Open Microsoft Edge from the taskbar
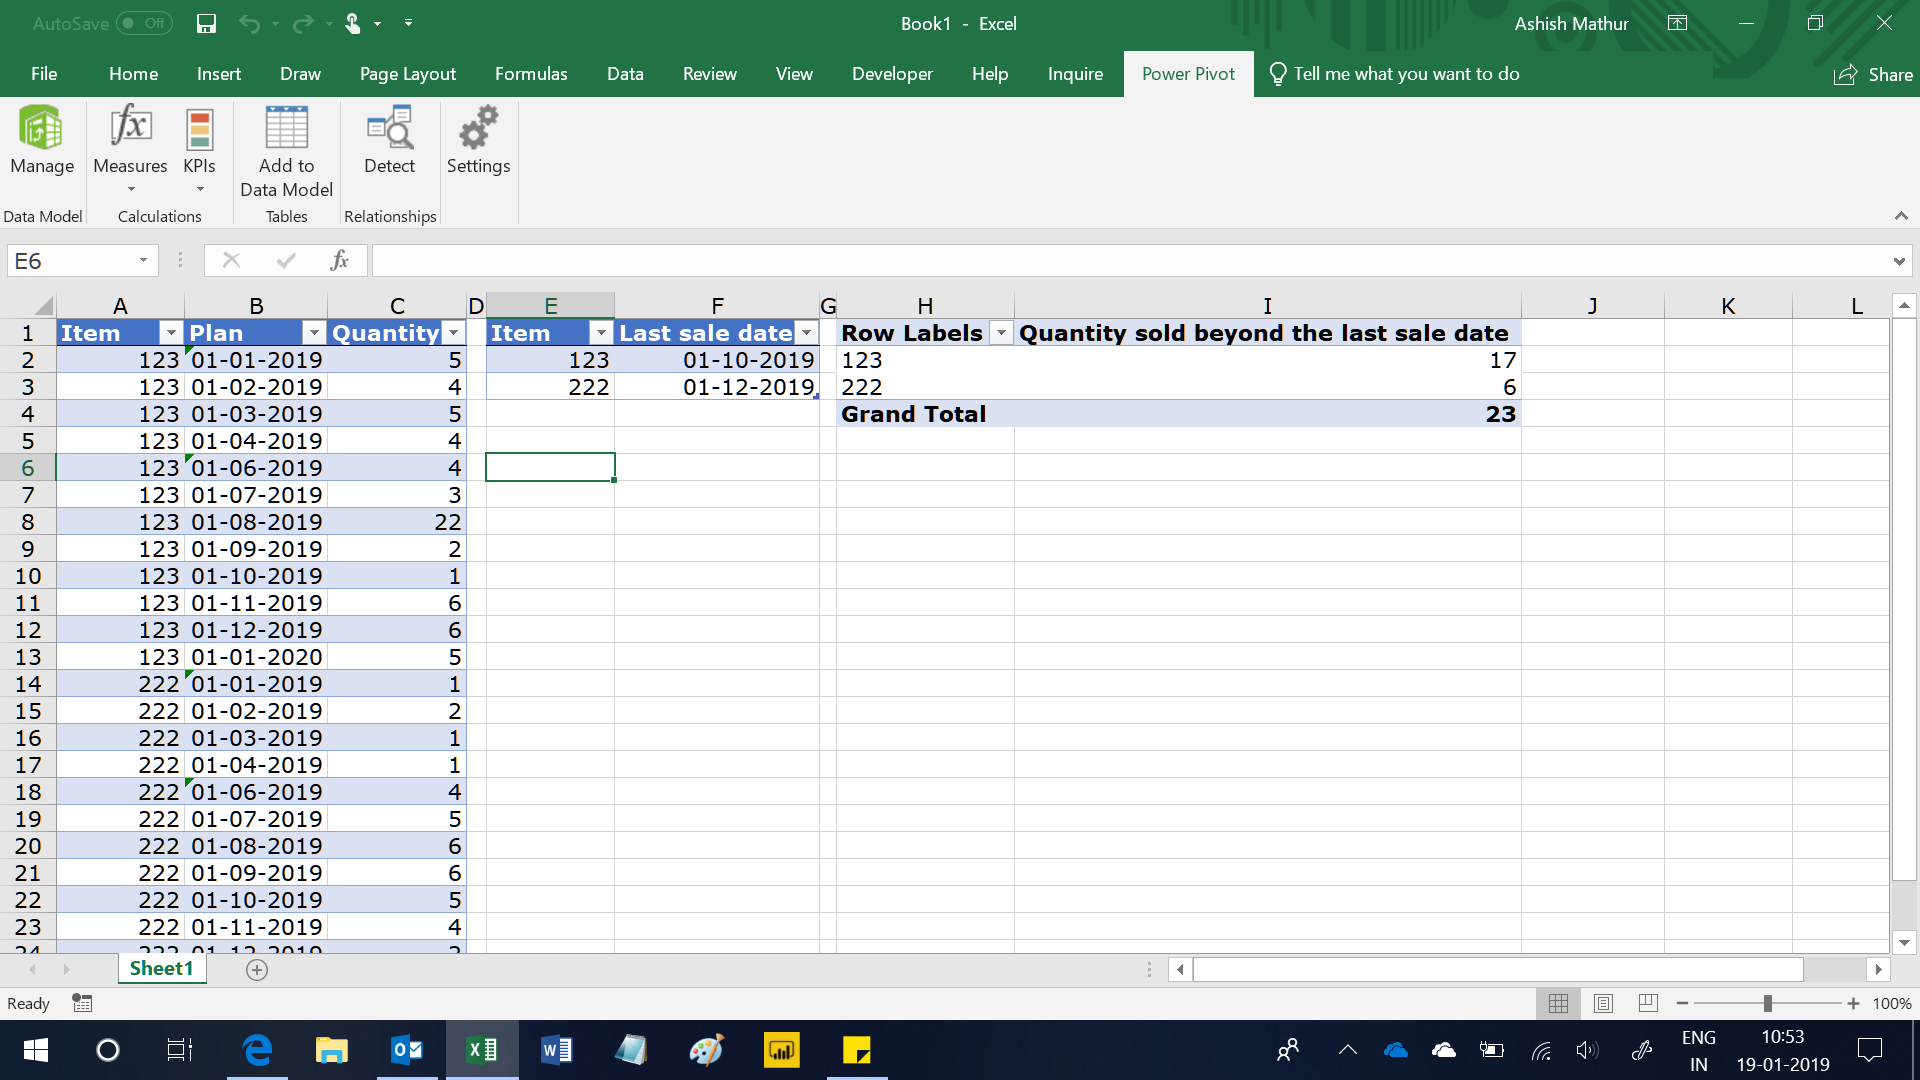1920x1080 pixels. tap(258, 1050)
